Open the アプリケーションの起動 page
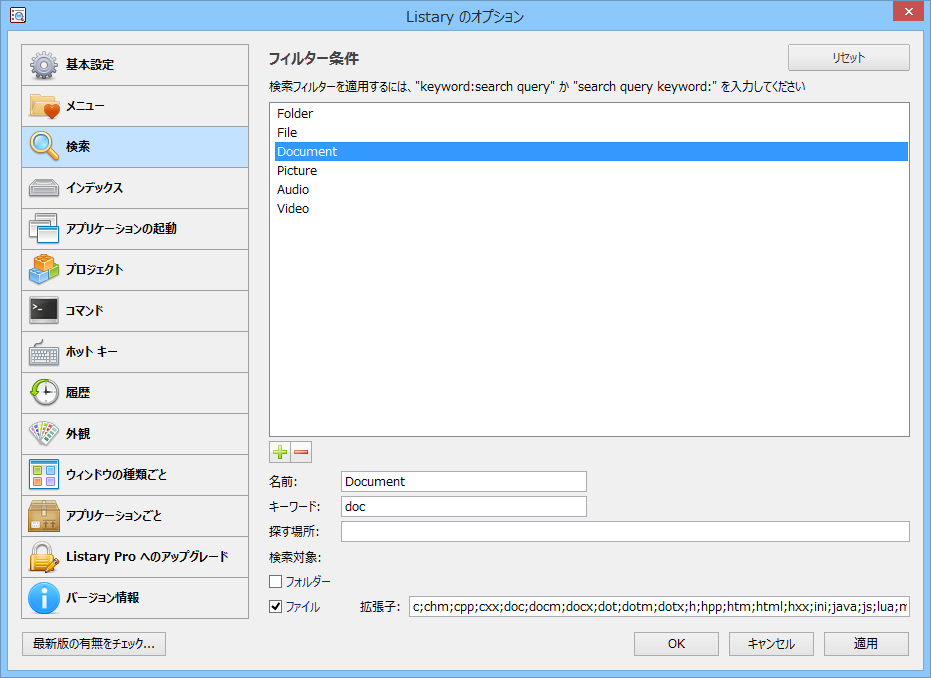Viewport: 931px width, 678px height. pos(135,229)
